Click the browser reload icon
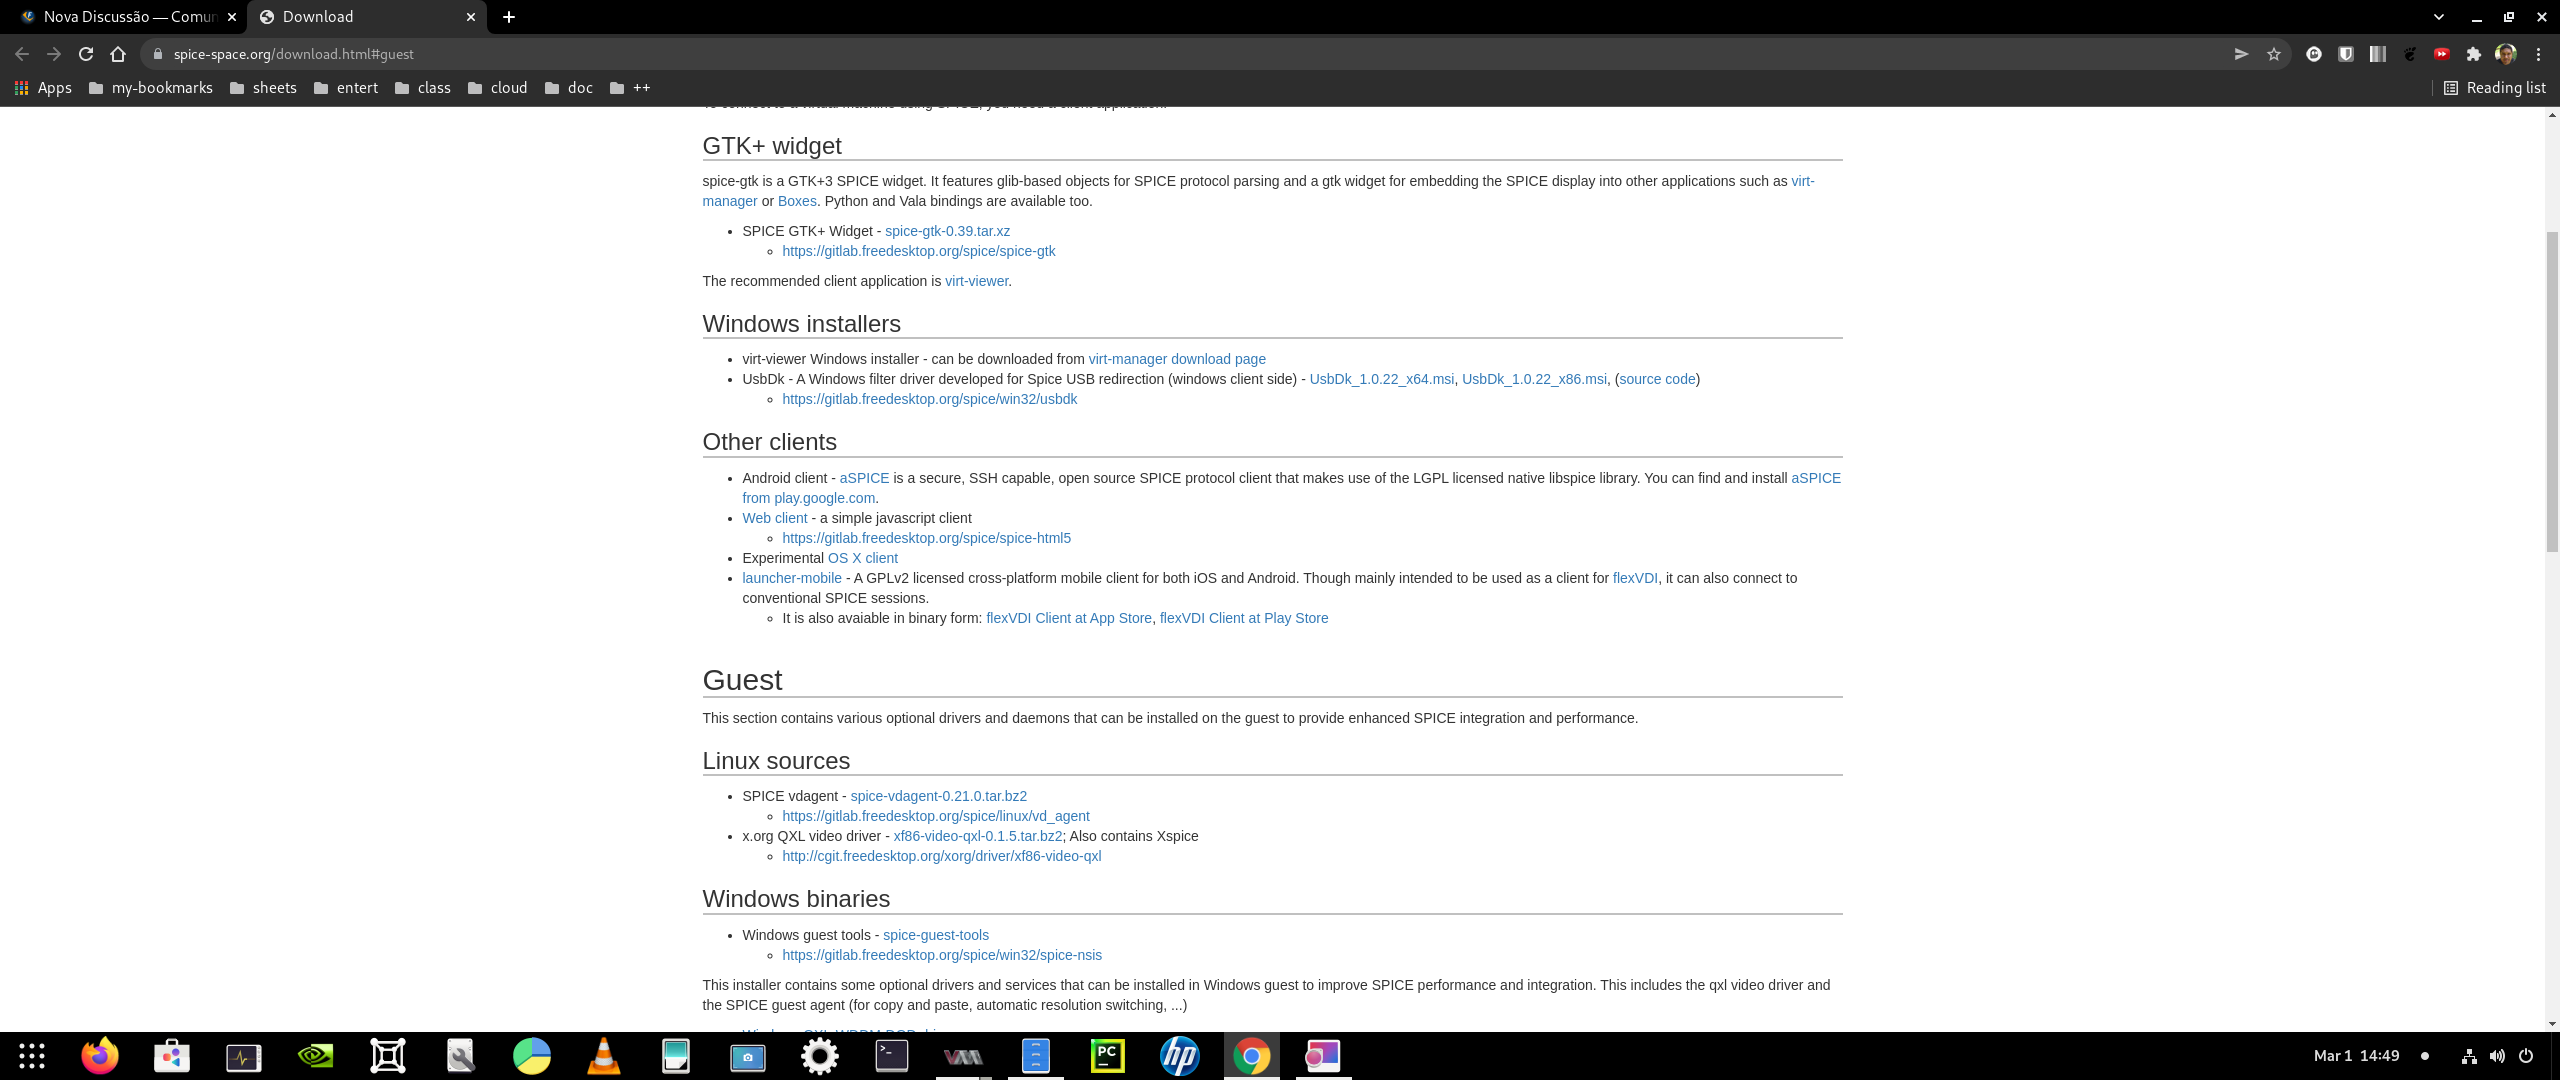 click(86, 54)
